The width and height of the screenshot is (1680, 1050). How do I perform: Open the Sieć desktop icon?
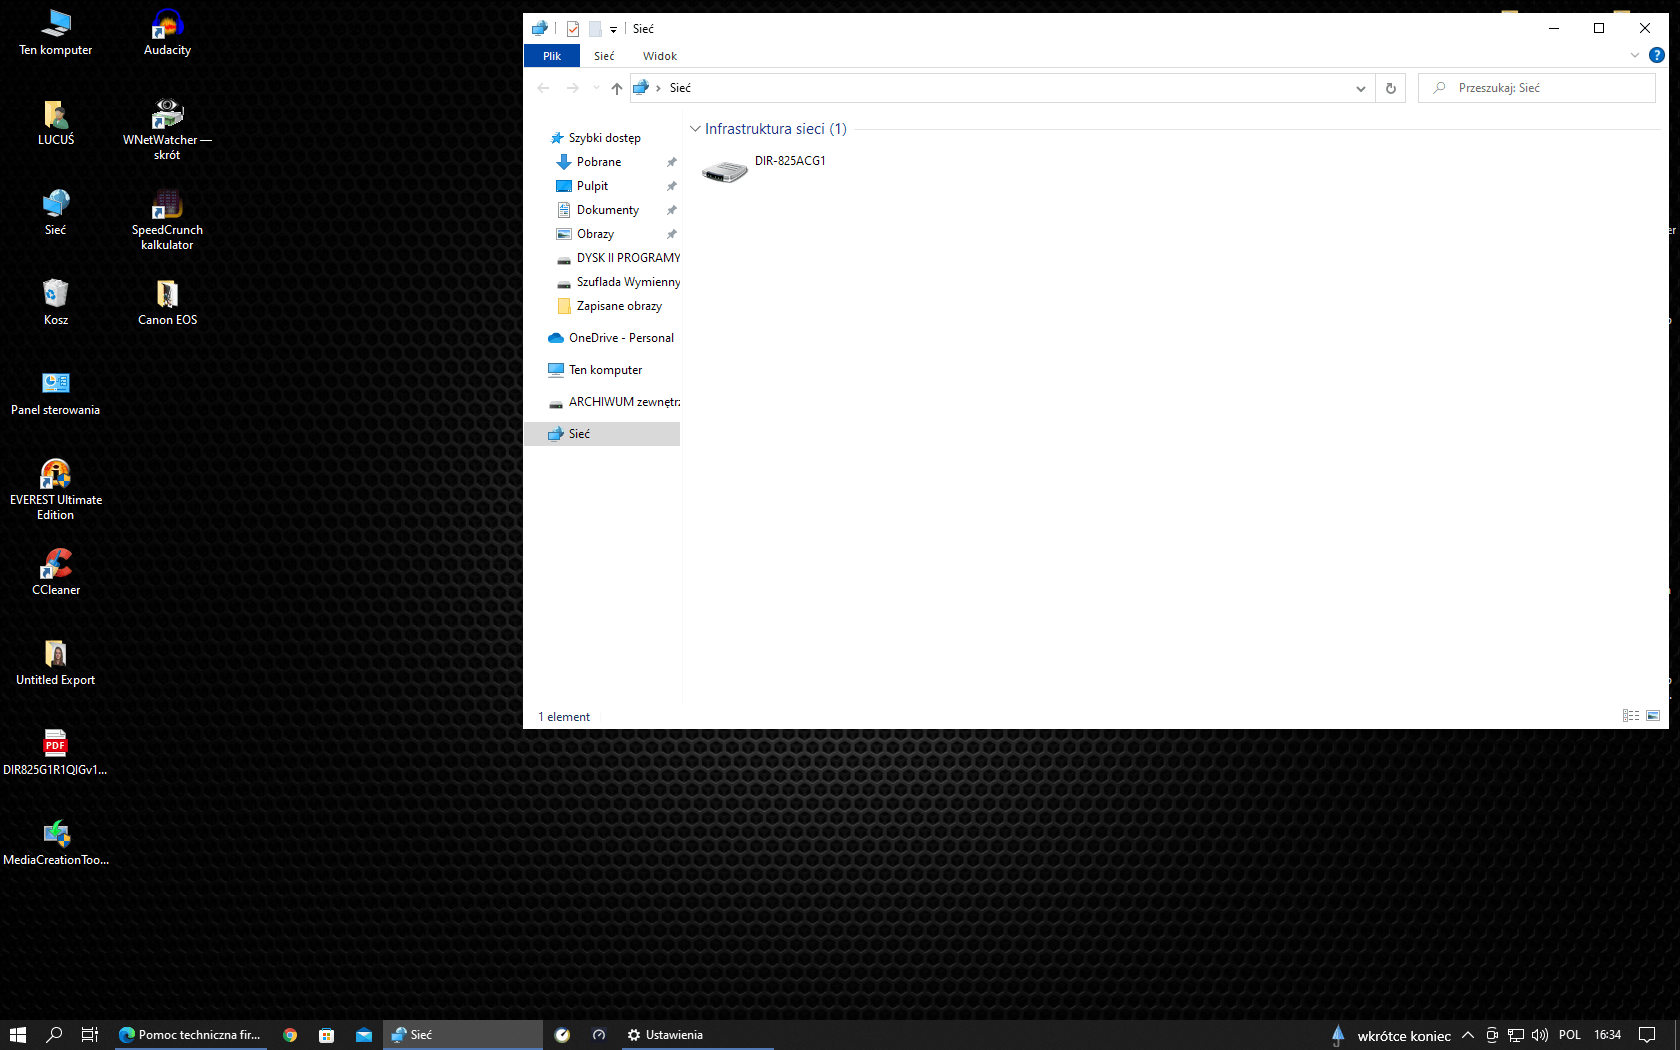click(56, 212)
